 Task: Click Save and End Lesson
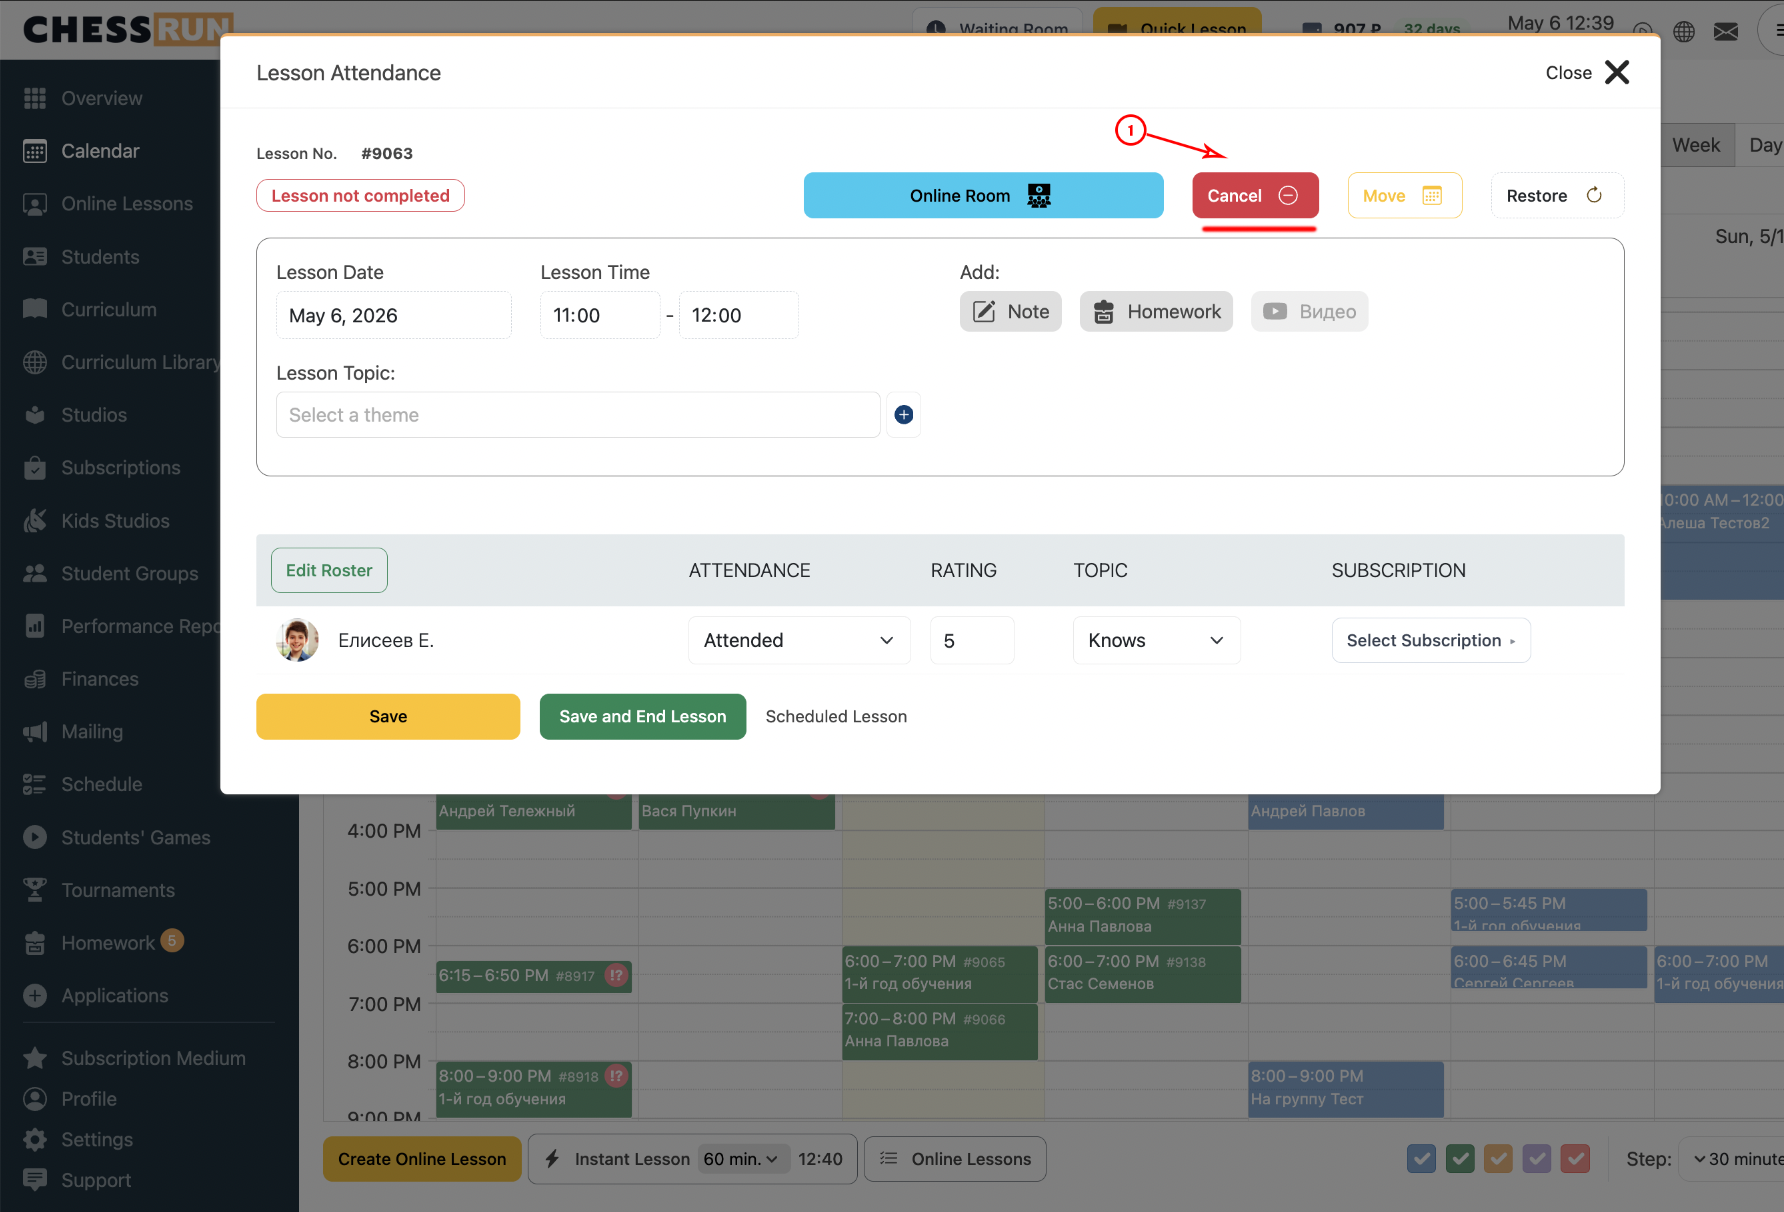click(x=643, y=717)
